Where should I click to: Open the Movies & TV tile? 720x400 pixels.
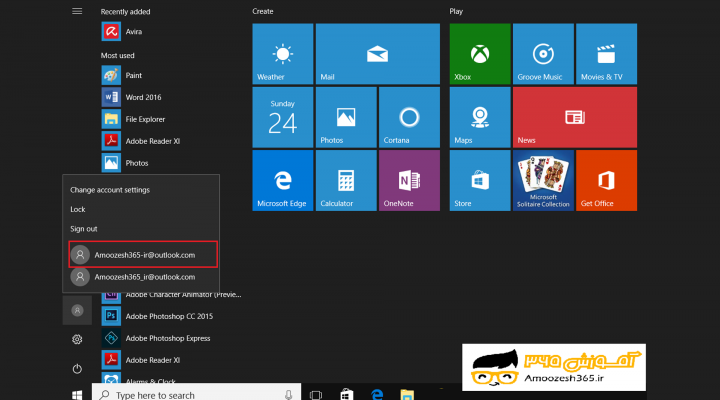point(606,54)
